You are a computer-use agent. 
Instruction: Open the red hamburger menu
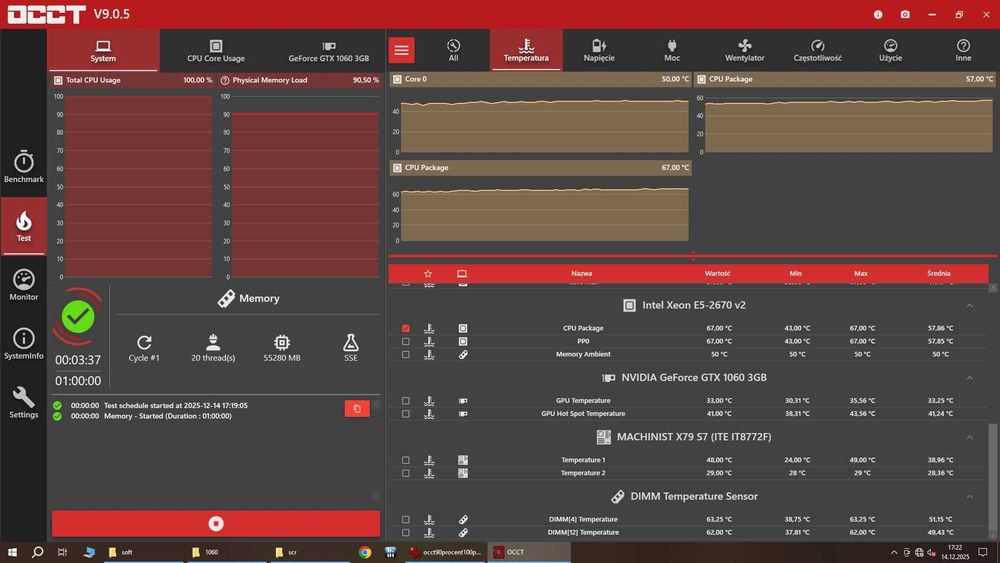[x=401, y=50]
